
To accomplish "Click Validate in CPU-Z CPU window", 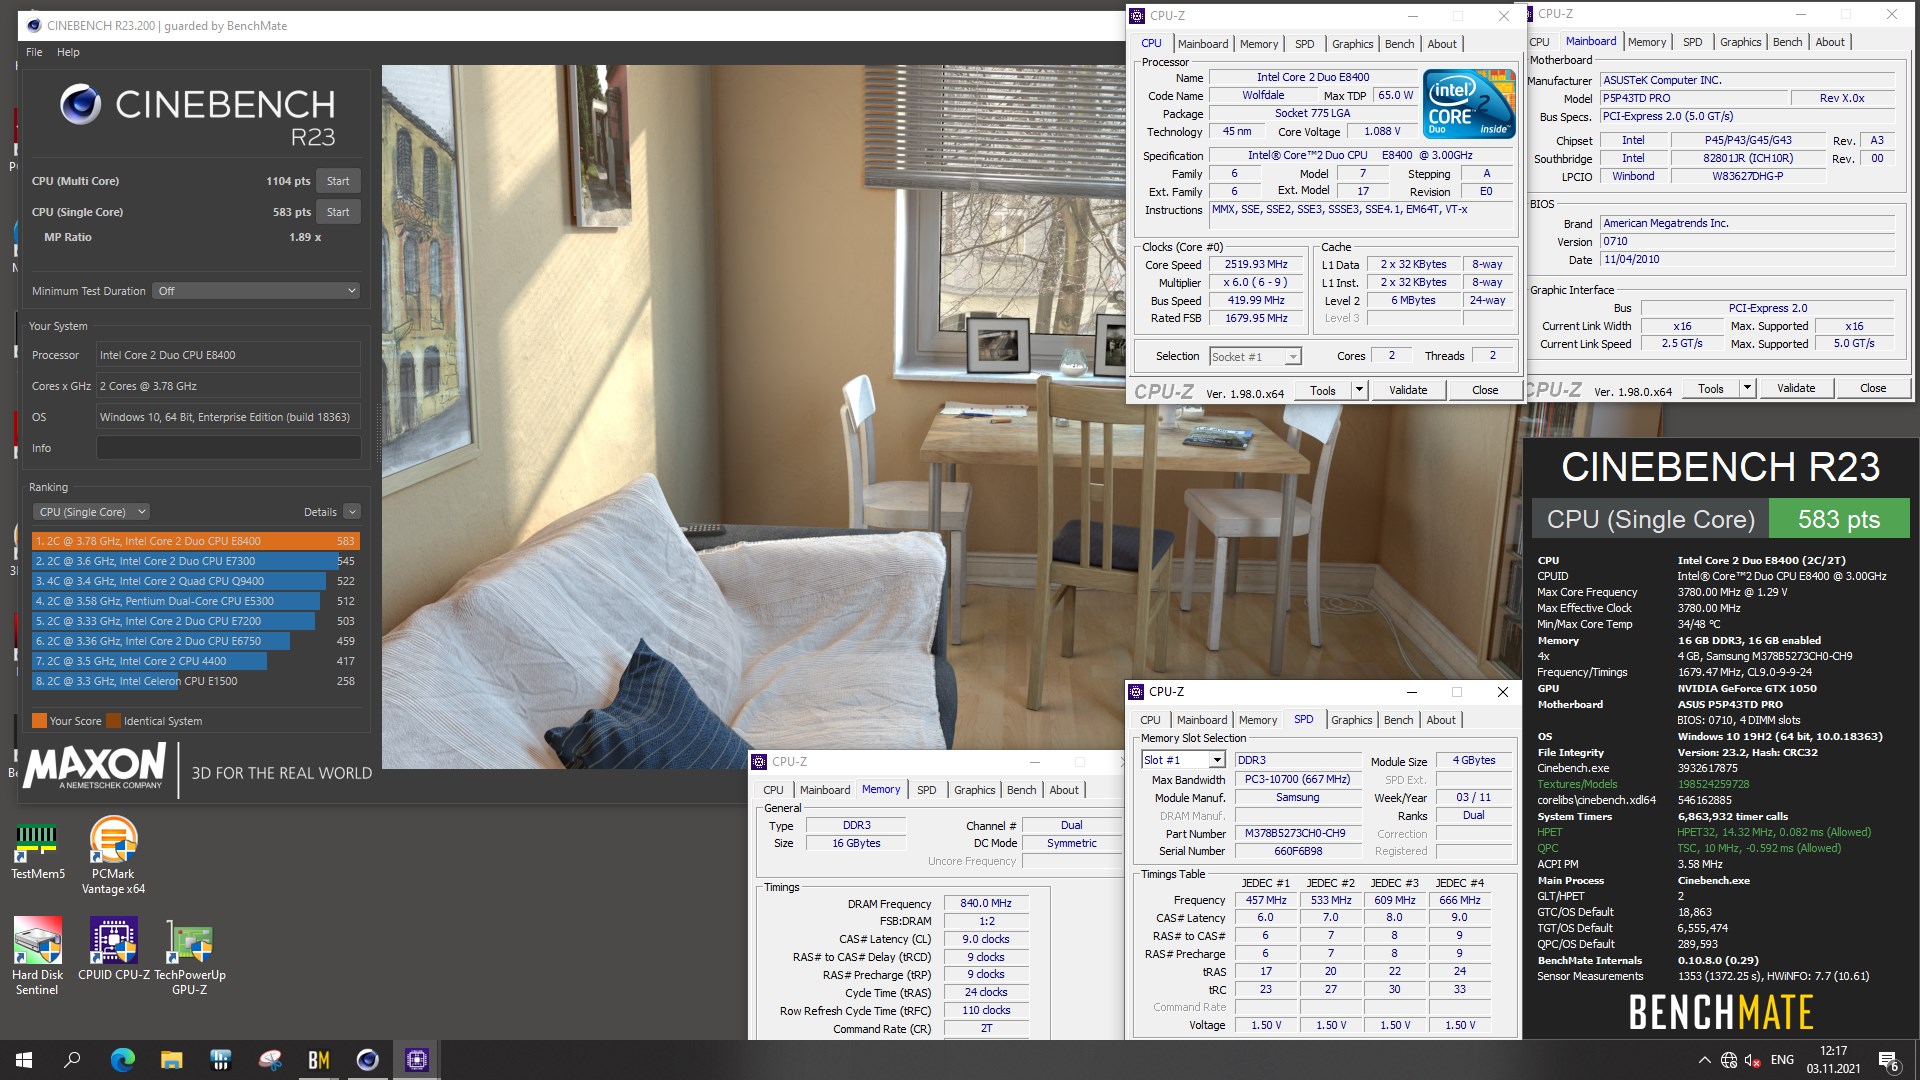I will 1408,390.
